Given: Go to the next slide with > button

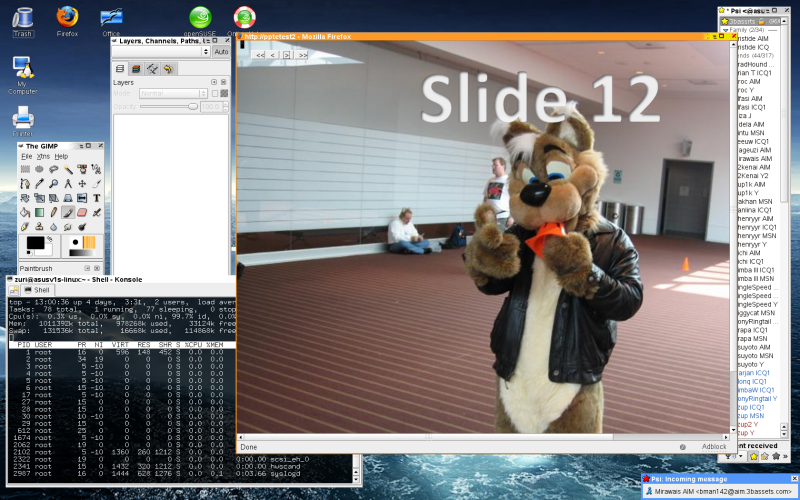Looking at the screenshot, I should [287, 55].
